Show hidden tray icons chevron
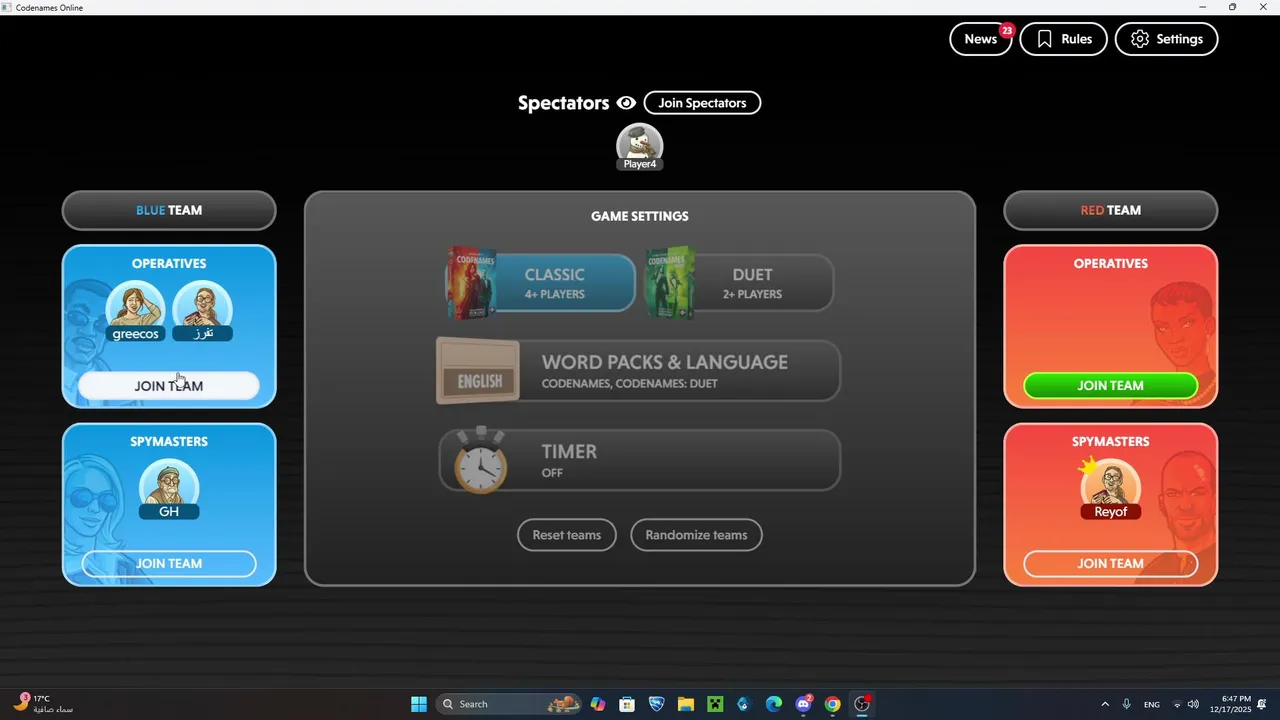Screen dimensions: 1280x720 tap(1104, 704)
